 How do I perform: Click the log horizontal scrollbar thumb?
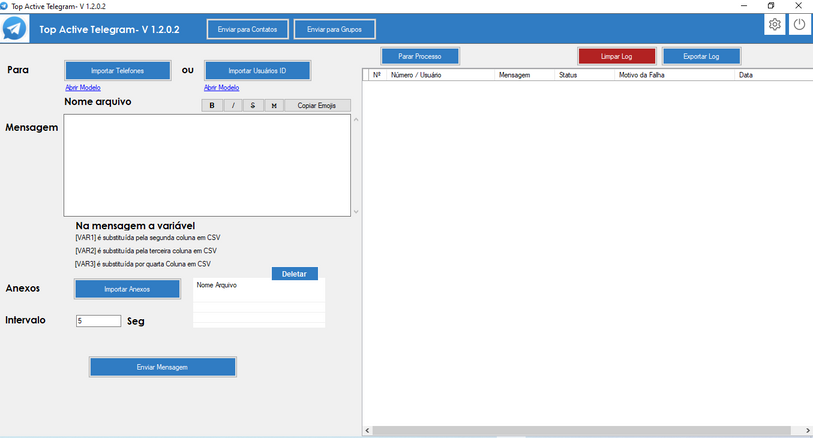point(581,430)
